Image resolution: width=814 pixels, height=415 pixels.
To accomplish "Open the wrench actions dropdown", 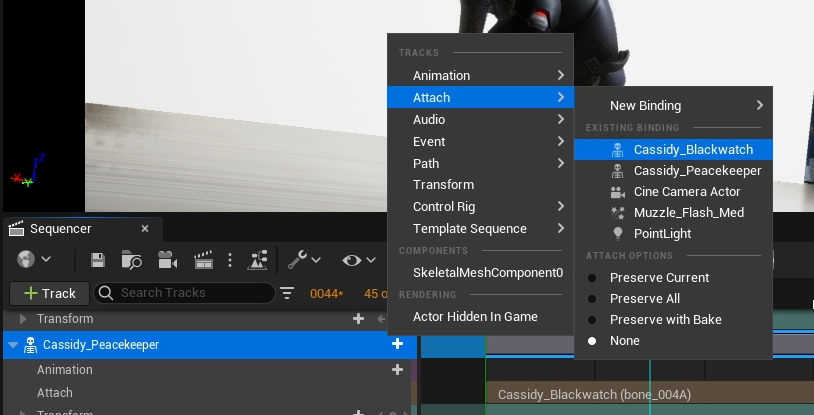I will pyautogui.click(x=304, y=259).
